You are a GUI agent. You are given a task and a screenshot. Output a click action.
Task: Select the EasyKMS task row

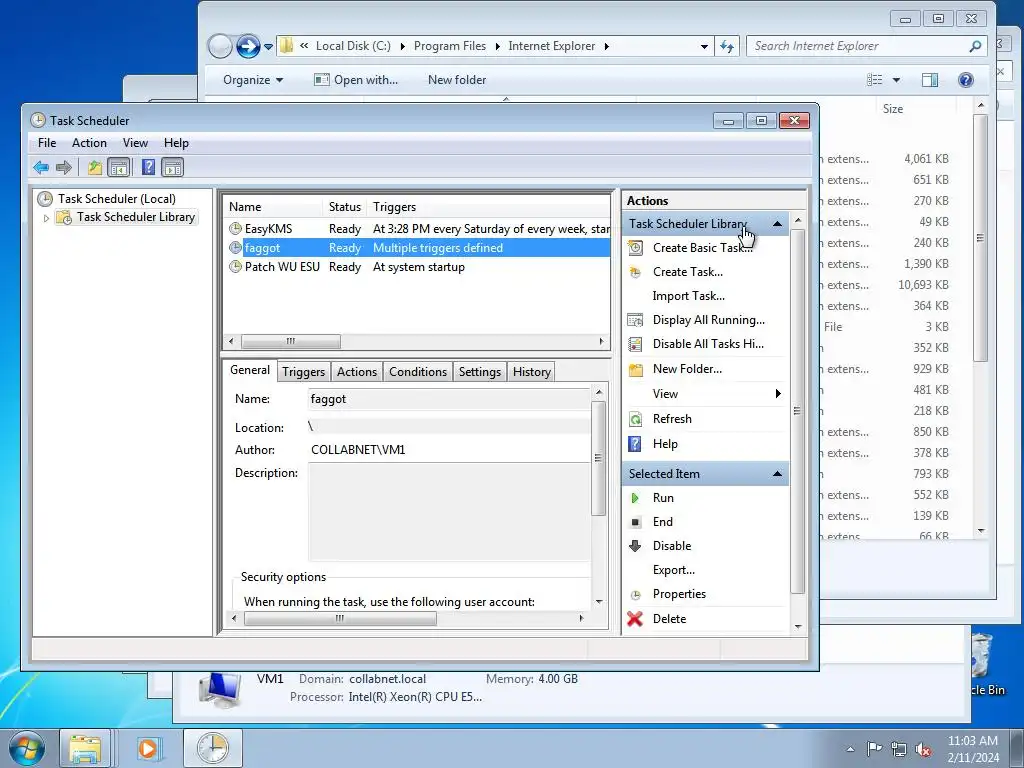pos(418,229)
